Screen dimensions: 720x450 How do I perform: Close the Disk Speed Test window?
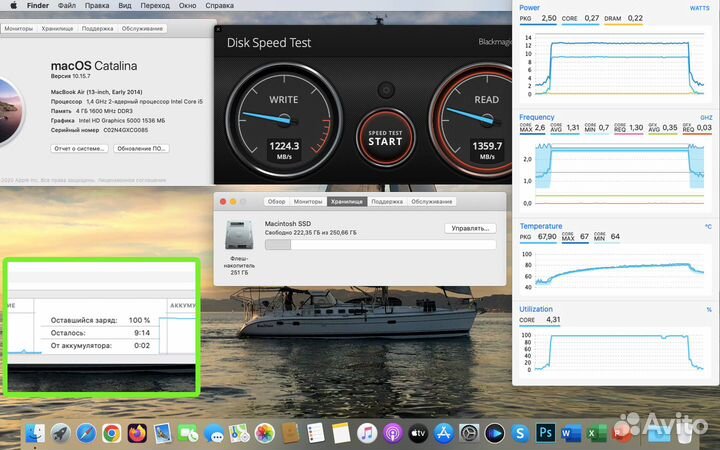[x=218, y=29]
